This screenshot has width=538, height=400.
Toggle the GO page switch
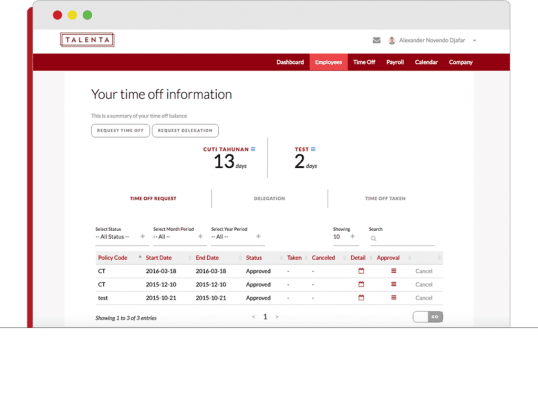tap(428, 317)
